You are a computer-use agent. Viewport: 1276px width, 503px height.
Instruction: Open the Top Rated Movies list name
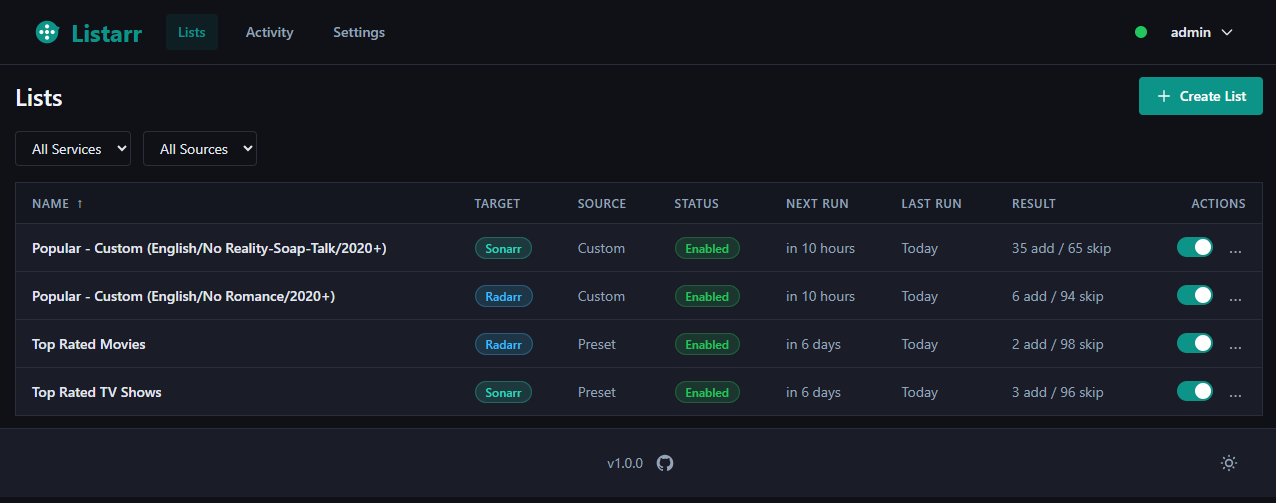[x=89, y=344]
